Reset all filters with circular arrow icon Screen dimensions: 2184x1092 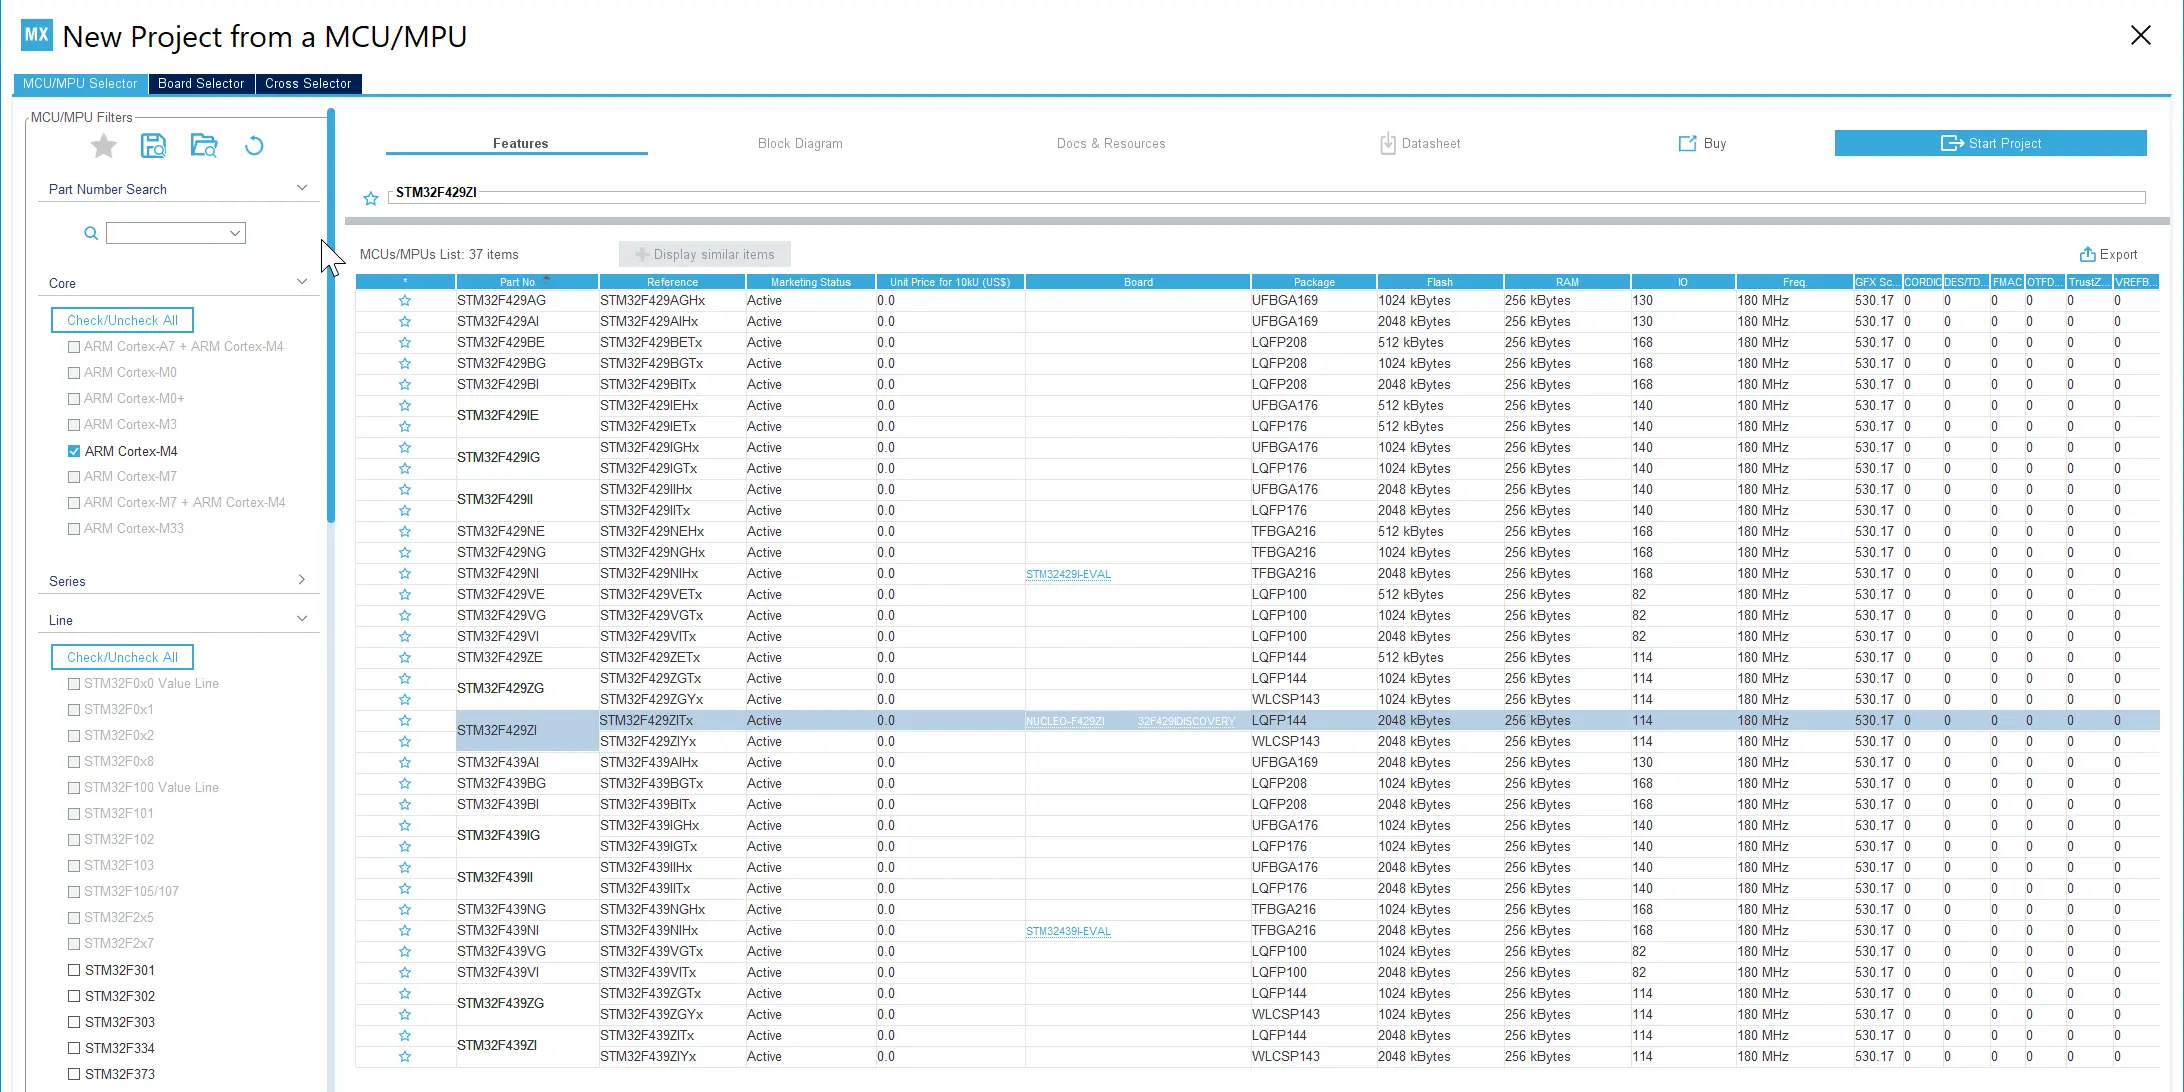pos(254,146)
